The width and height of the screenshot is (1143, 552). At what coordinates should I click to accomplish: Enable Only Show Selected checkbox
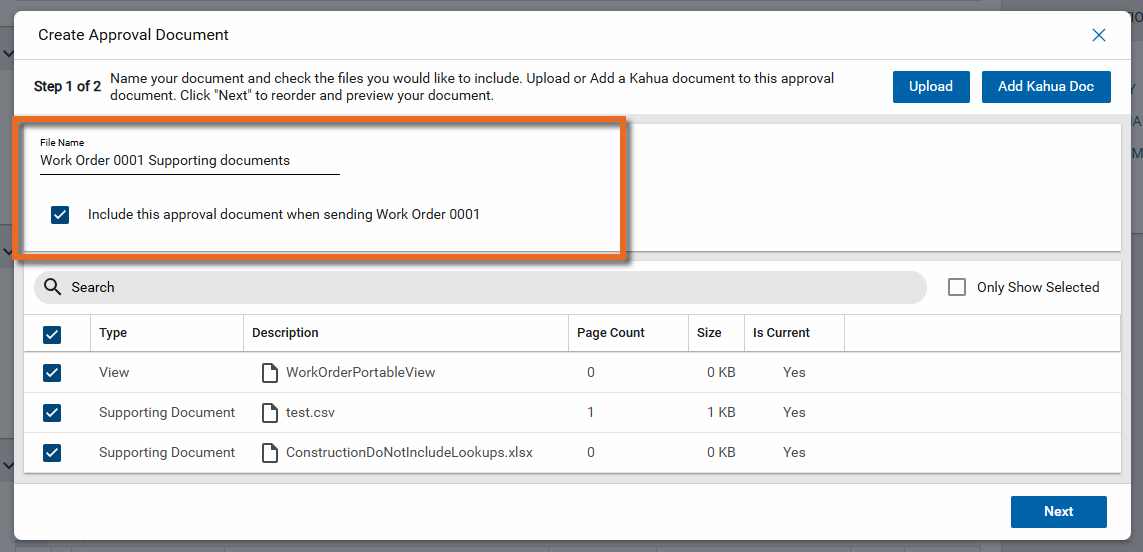coord(957,287)
